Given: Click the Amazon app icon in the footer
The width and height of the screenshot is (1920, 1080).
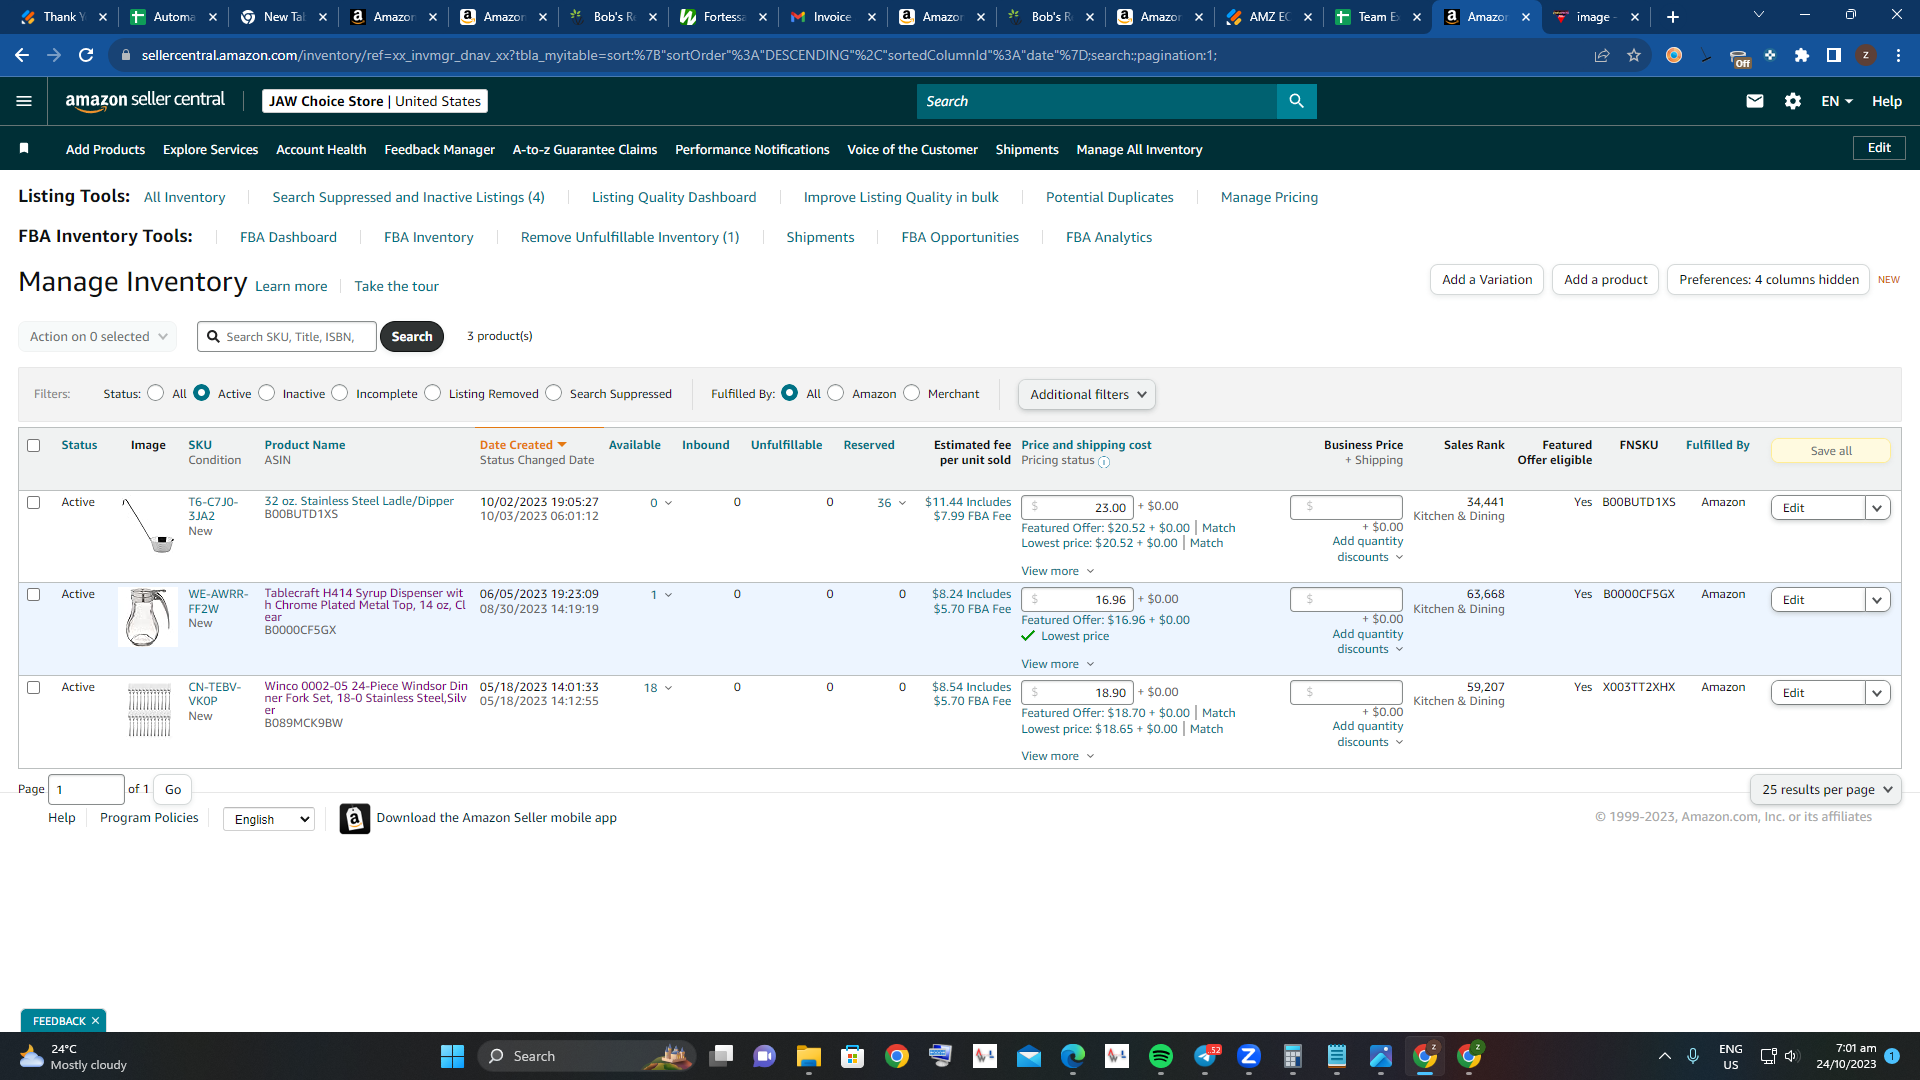Looking at the screenshot, I should pos(354,819).
